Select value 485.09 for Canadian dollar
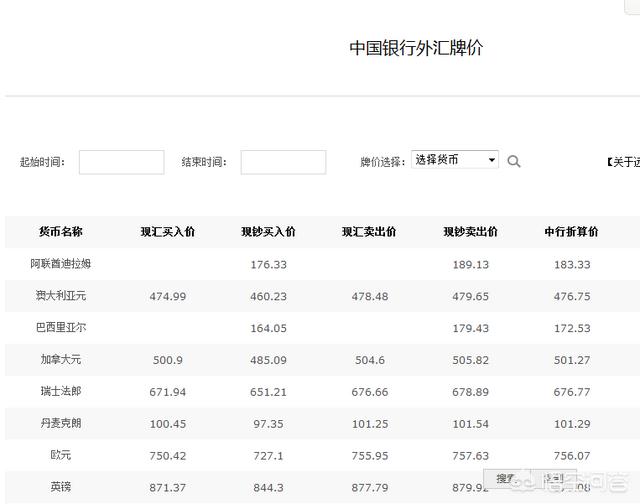 tap(269, 360)
